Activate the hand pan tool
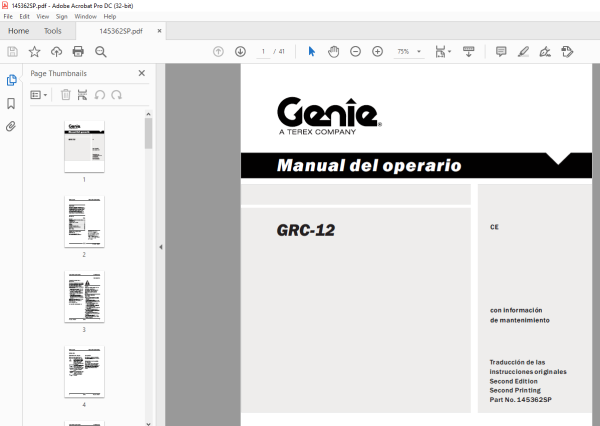Viewport: 600px width, 426px height. 334,51
